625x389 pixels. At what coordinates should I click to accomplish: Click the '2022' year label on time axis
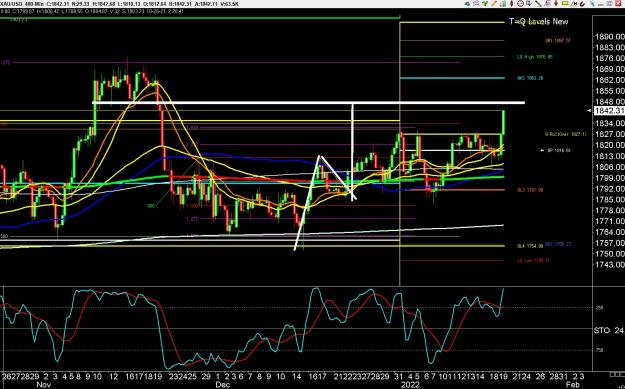410,385
